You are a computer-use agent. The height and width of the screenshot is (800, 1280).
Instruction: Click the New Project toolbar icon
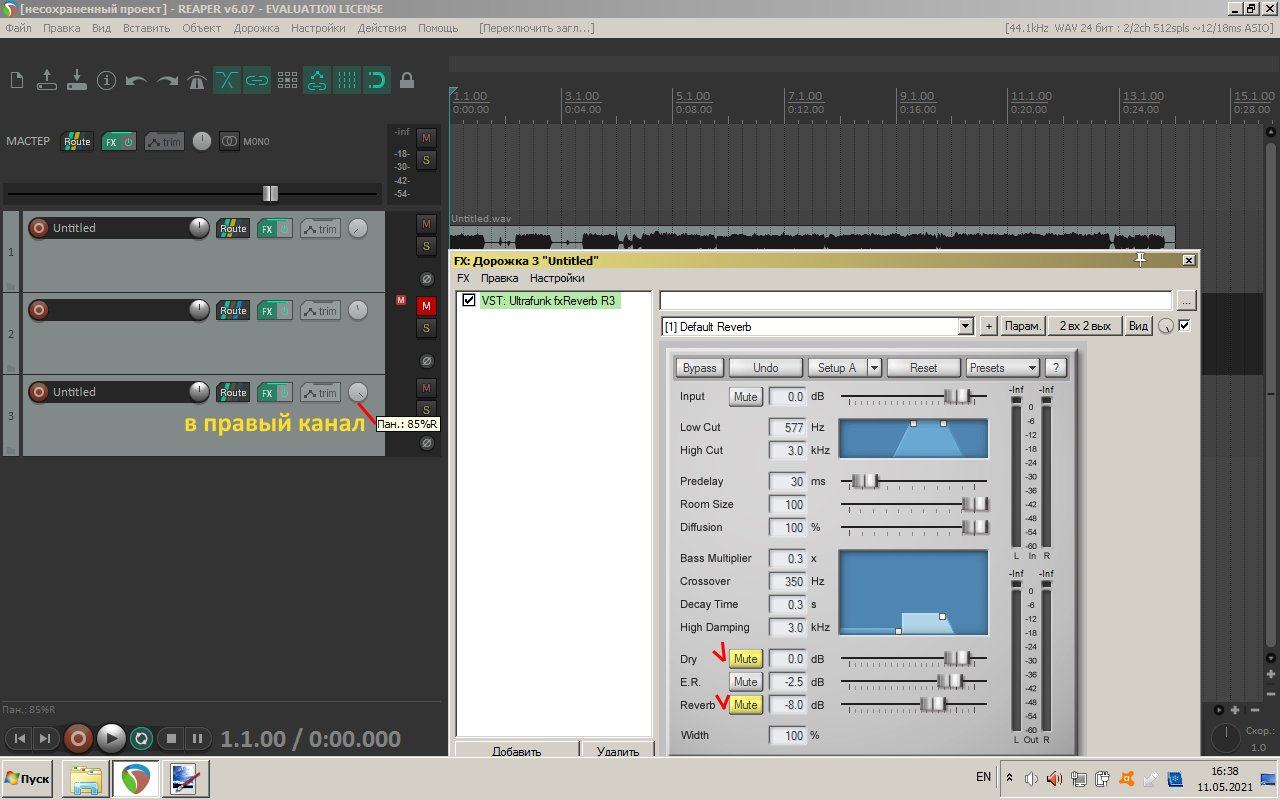[16, 81]
